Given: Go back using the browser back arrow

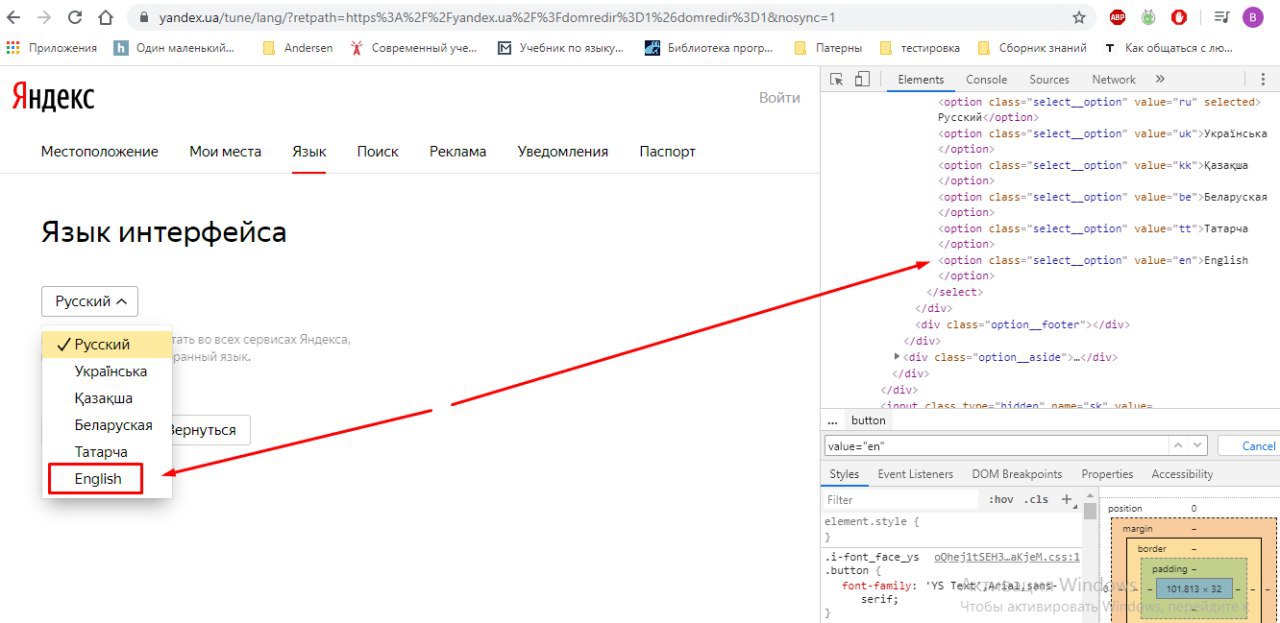Looking at the screenshot, I should (14, 17).
